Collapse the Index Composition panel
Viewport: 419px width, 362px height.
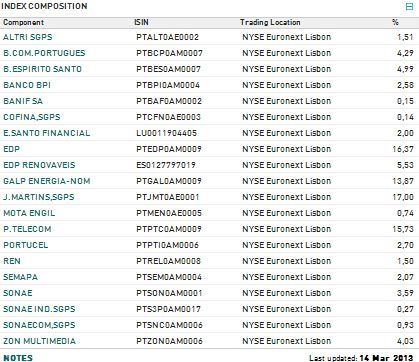[x=409, y=7]
